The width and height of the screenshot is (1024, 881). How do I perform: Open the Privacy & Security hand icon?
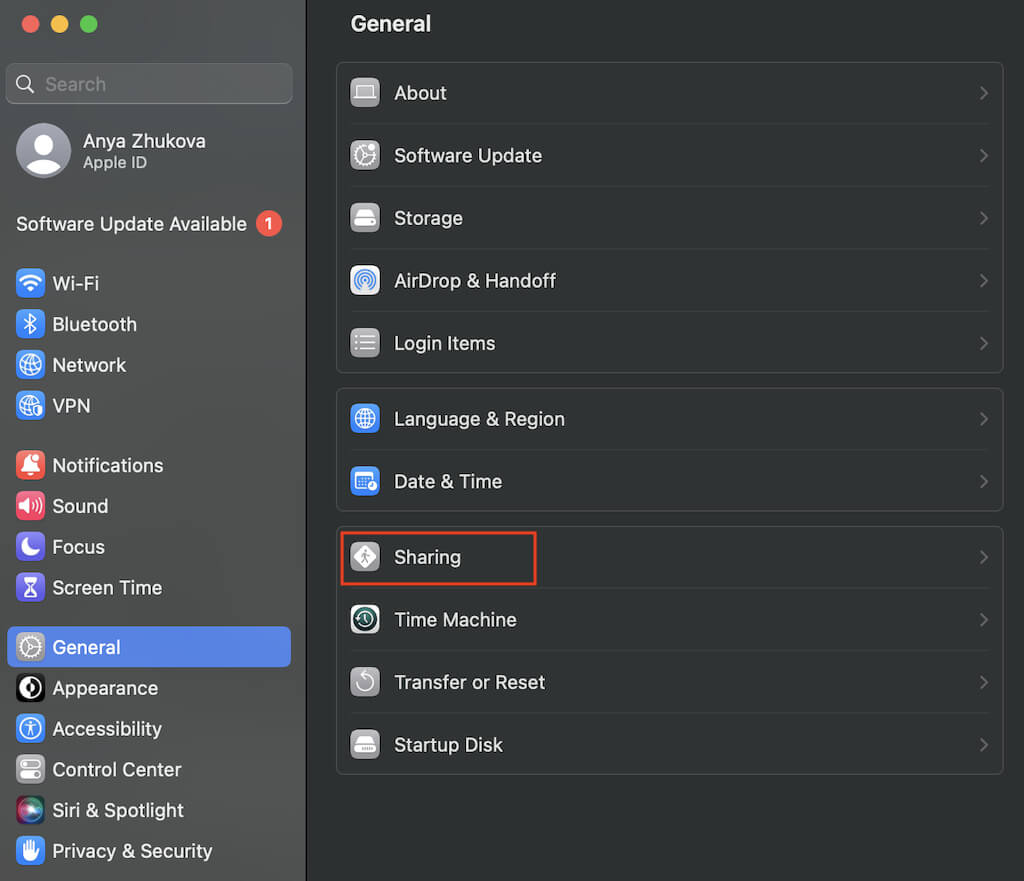point(30,850)
